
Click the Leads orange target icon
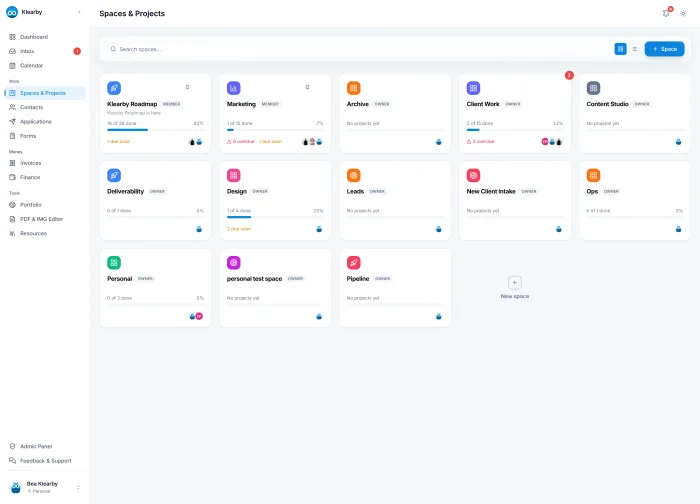(x=354, y=175)
